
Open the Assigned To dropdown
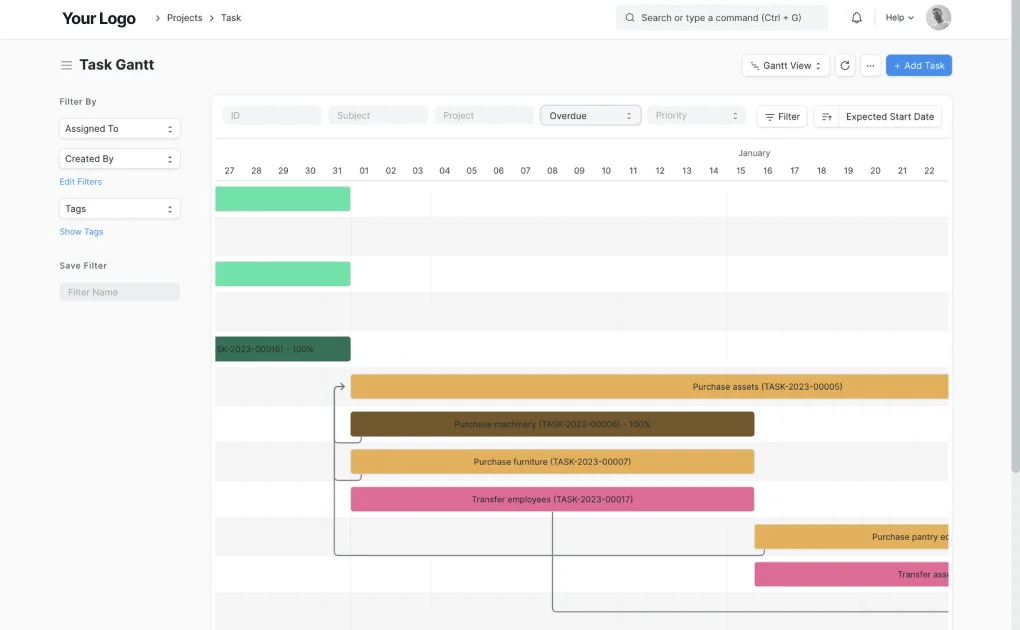[119, 128]
